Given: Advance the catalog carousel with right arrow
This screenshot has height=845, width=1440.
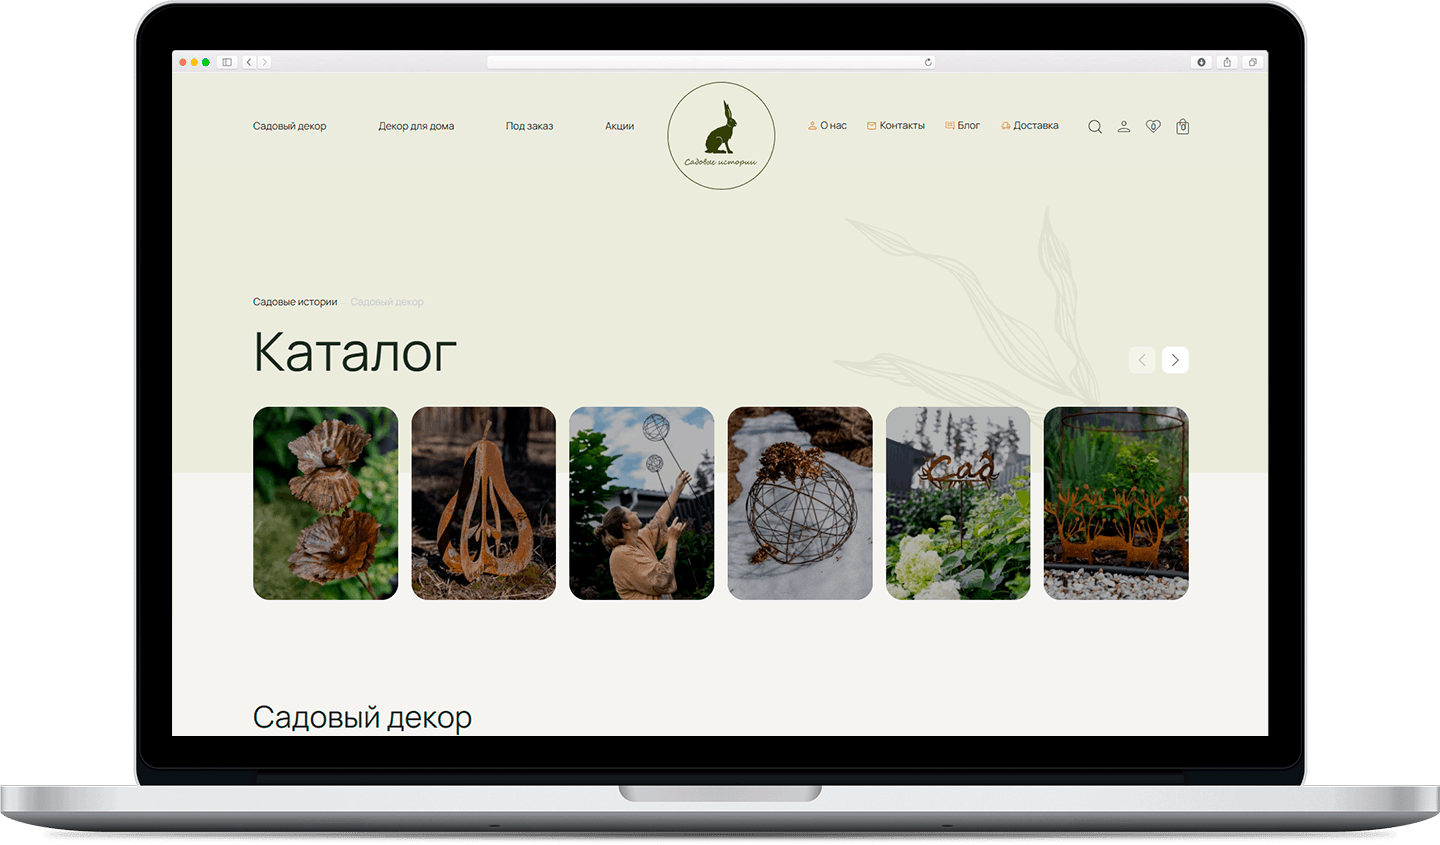Looking at the screenshot, I should point(1175,359).
